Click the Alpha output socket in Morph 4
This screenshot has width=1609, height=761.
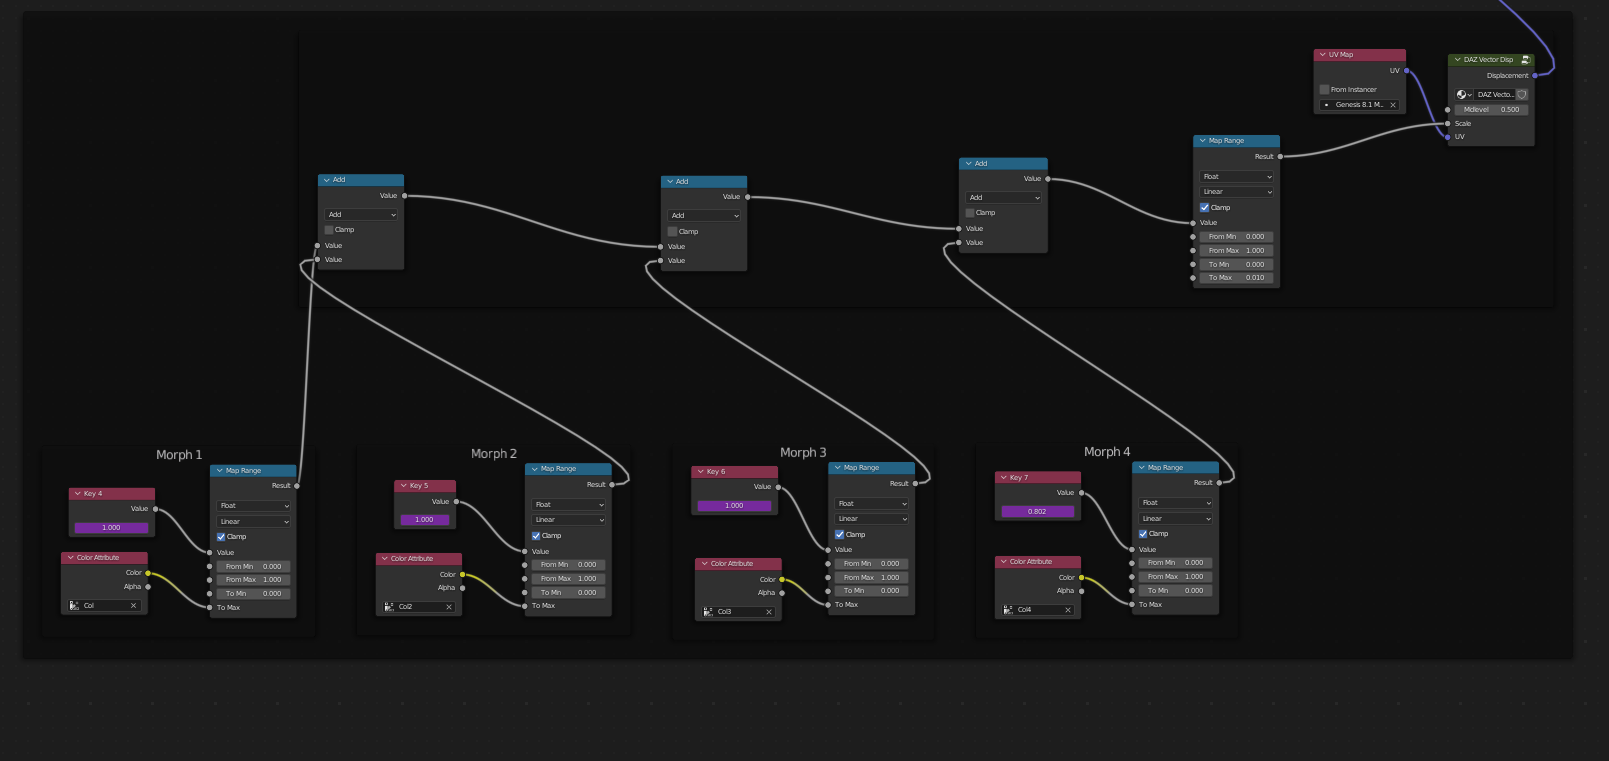tap(1081, 591)
